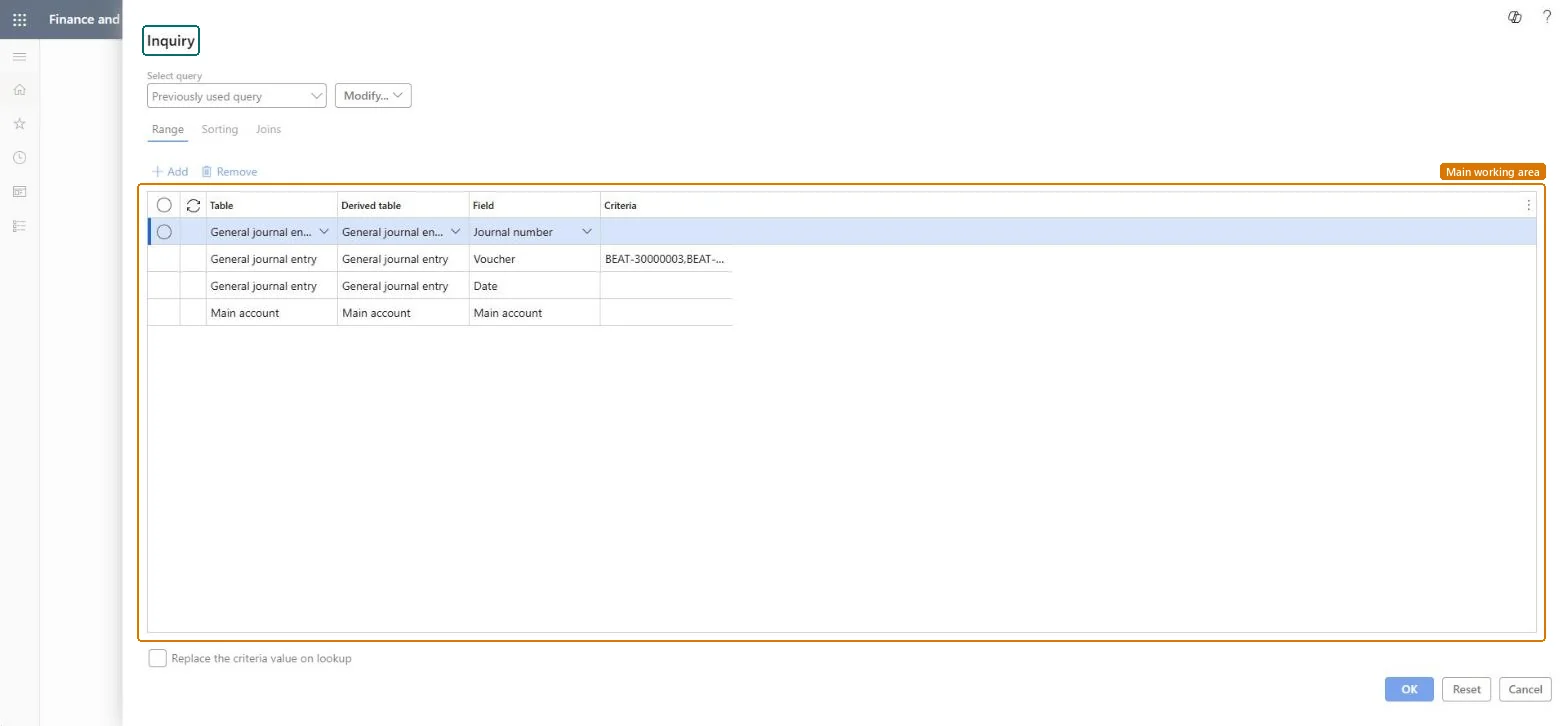
Task: Click the Journal number criteria field
Action: coord(1068,232)
